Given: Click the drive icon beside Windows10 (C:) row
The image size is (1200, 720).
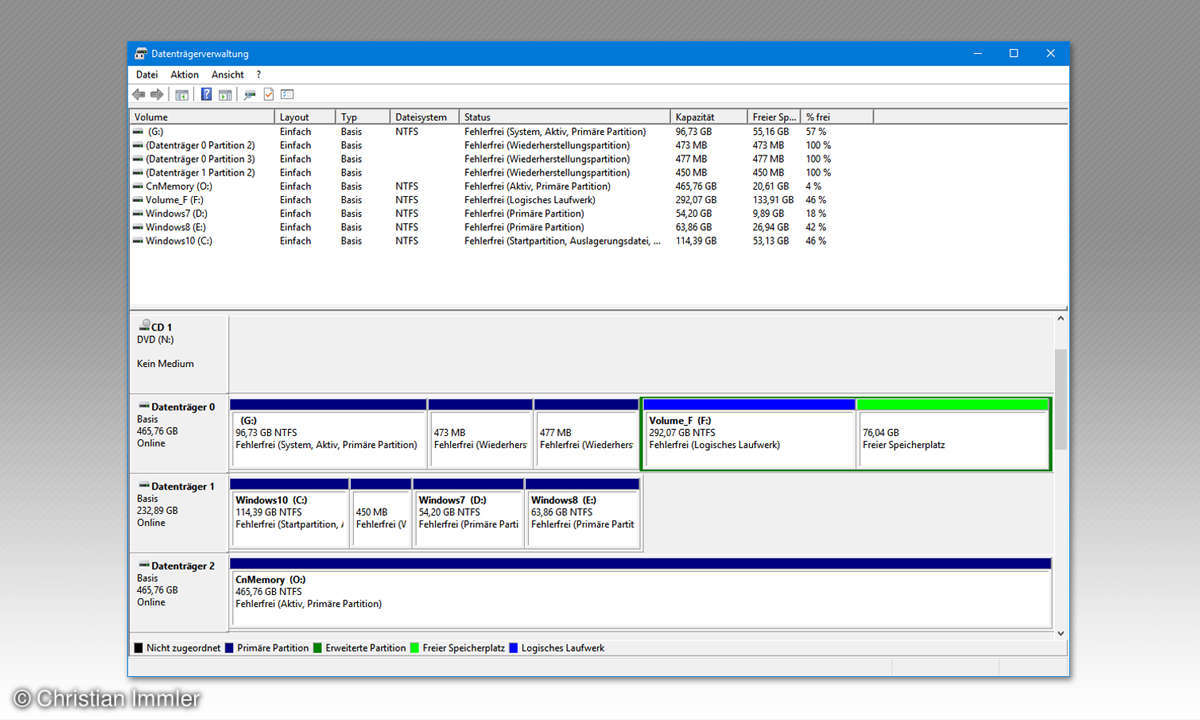Looking at the screenshot, I should click(138, 241).
